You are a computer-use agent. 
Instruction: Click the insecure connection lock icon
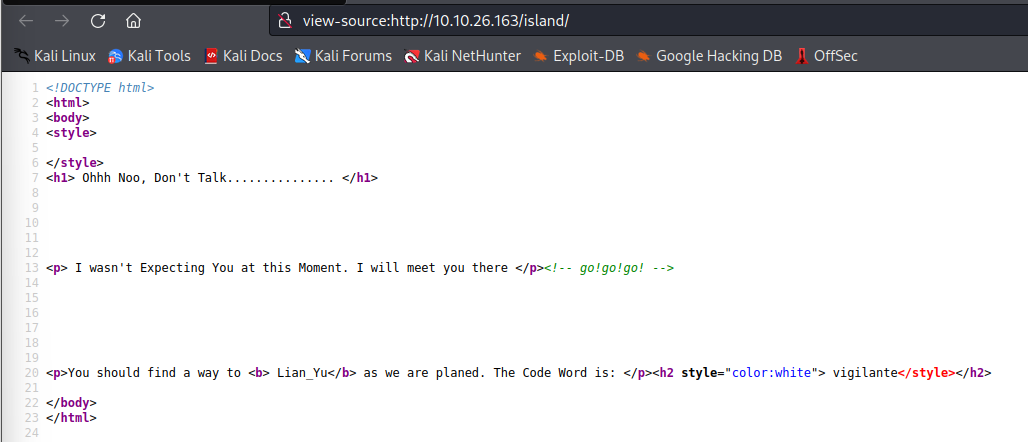tap(285, 20)
